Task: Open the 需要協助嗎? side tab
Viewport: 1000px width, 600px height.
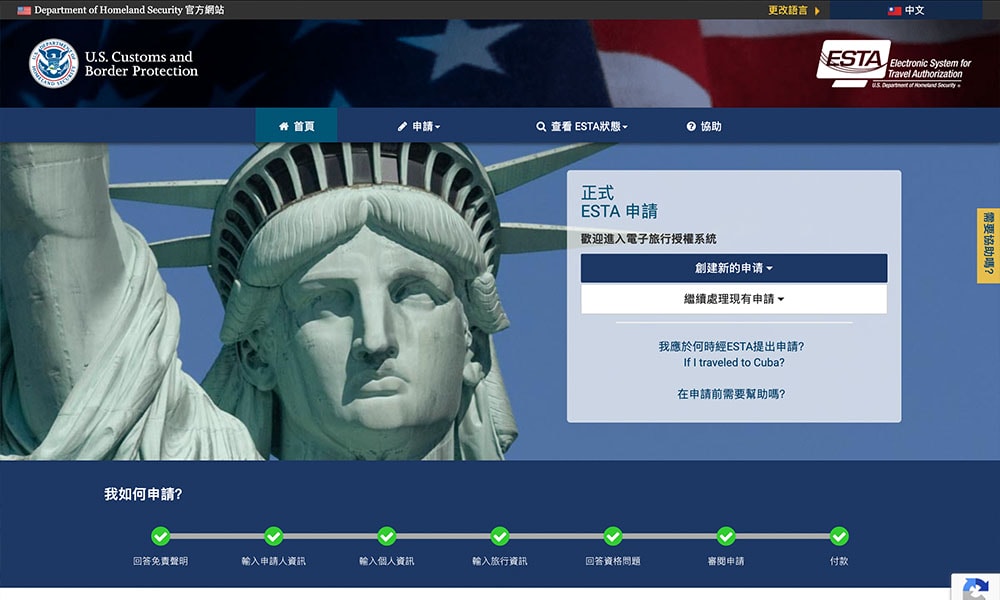Action: coord(989,245)
